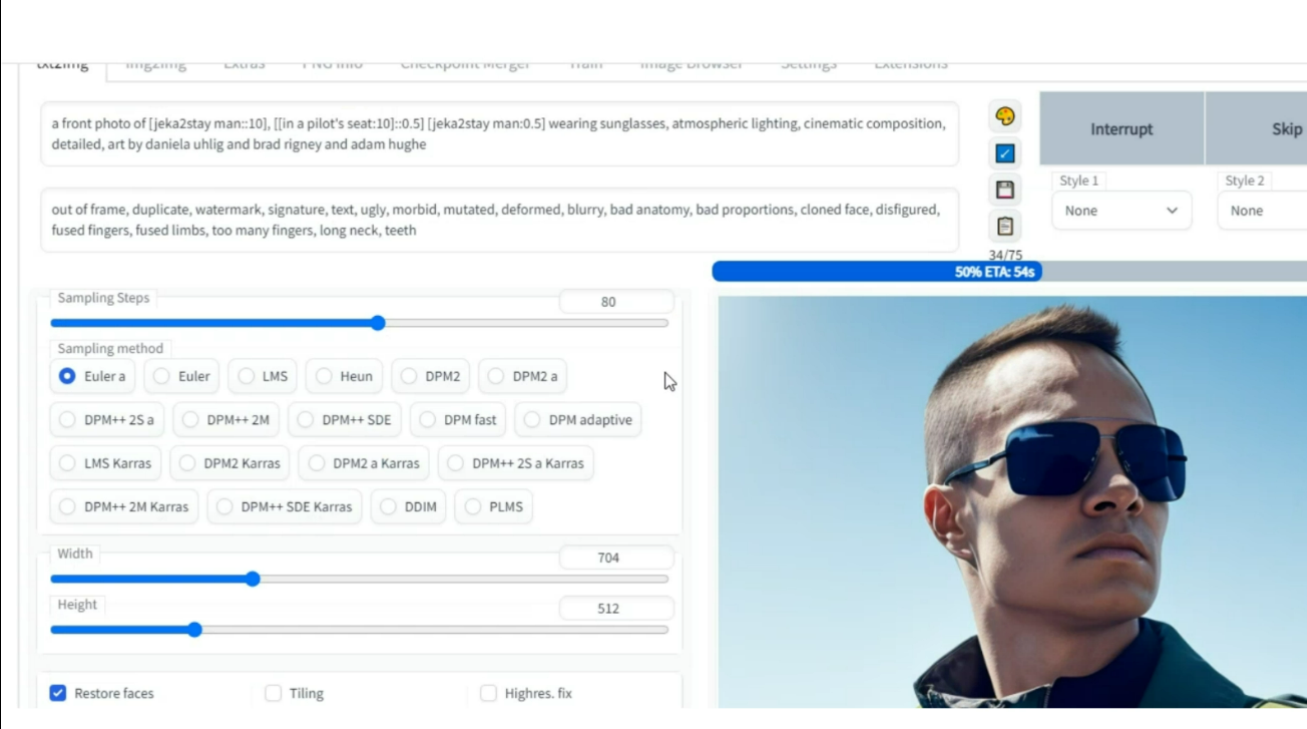Tick the Highres. fix checkbox
The image size is (1307, 729).
pyautogui.click(x=488, y=693)
